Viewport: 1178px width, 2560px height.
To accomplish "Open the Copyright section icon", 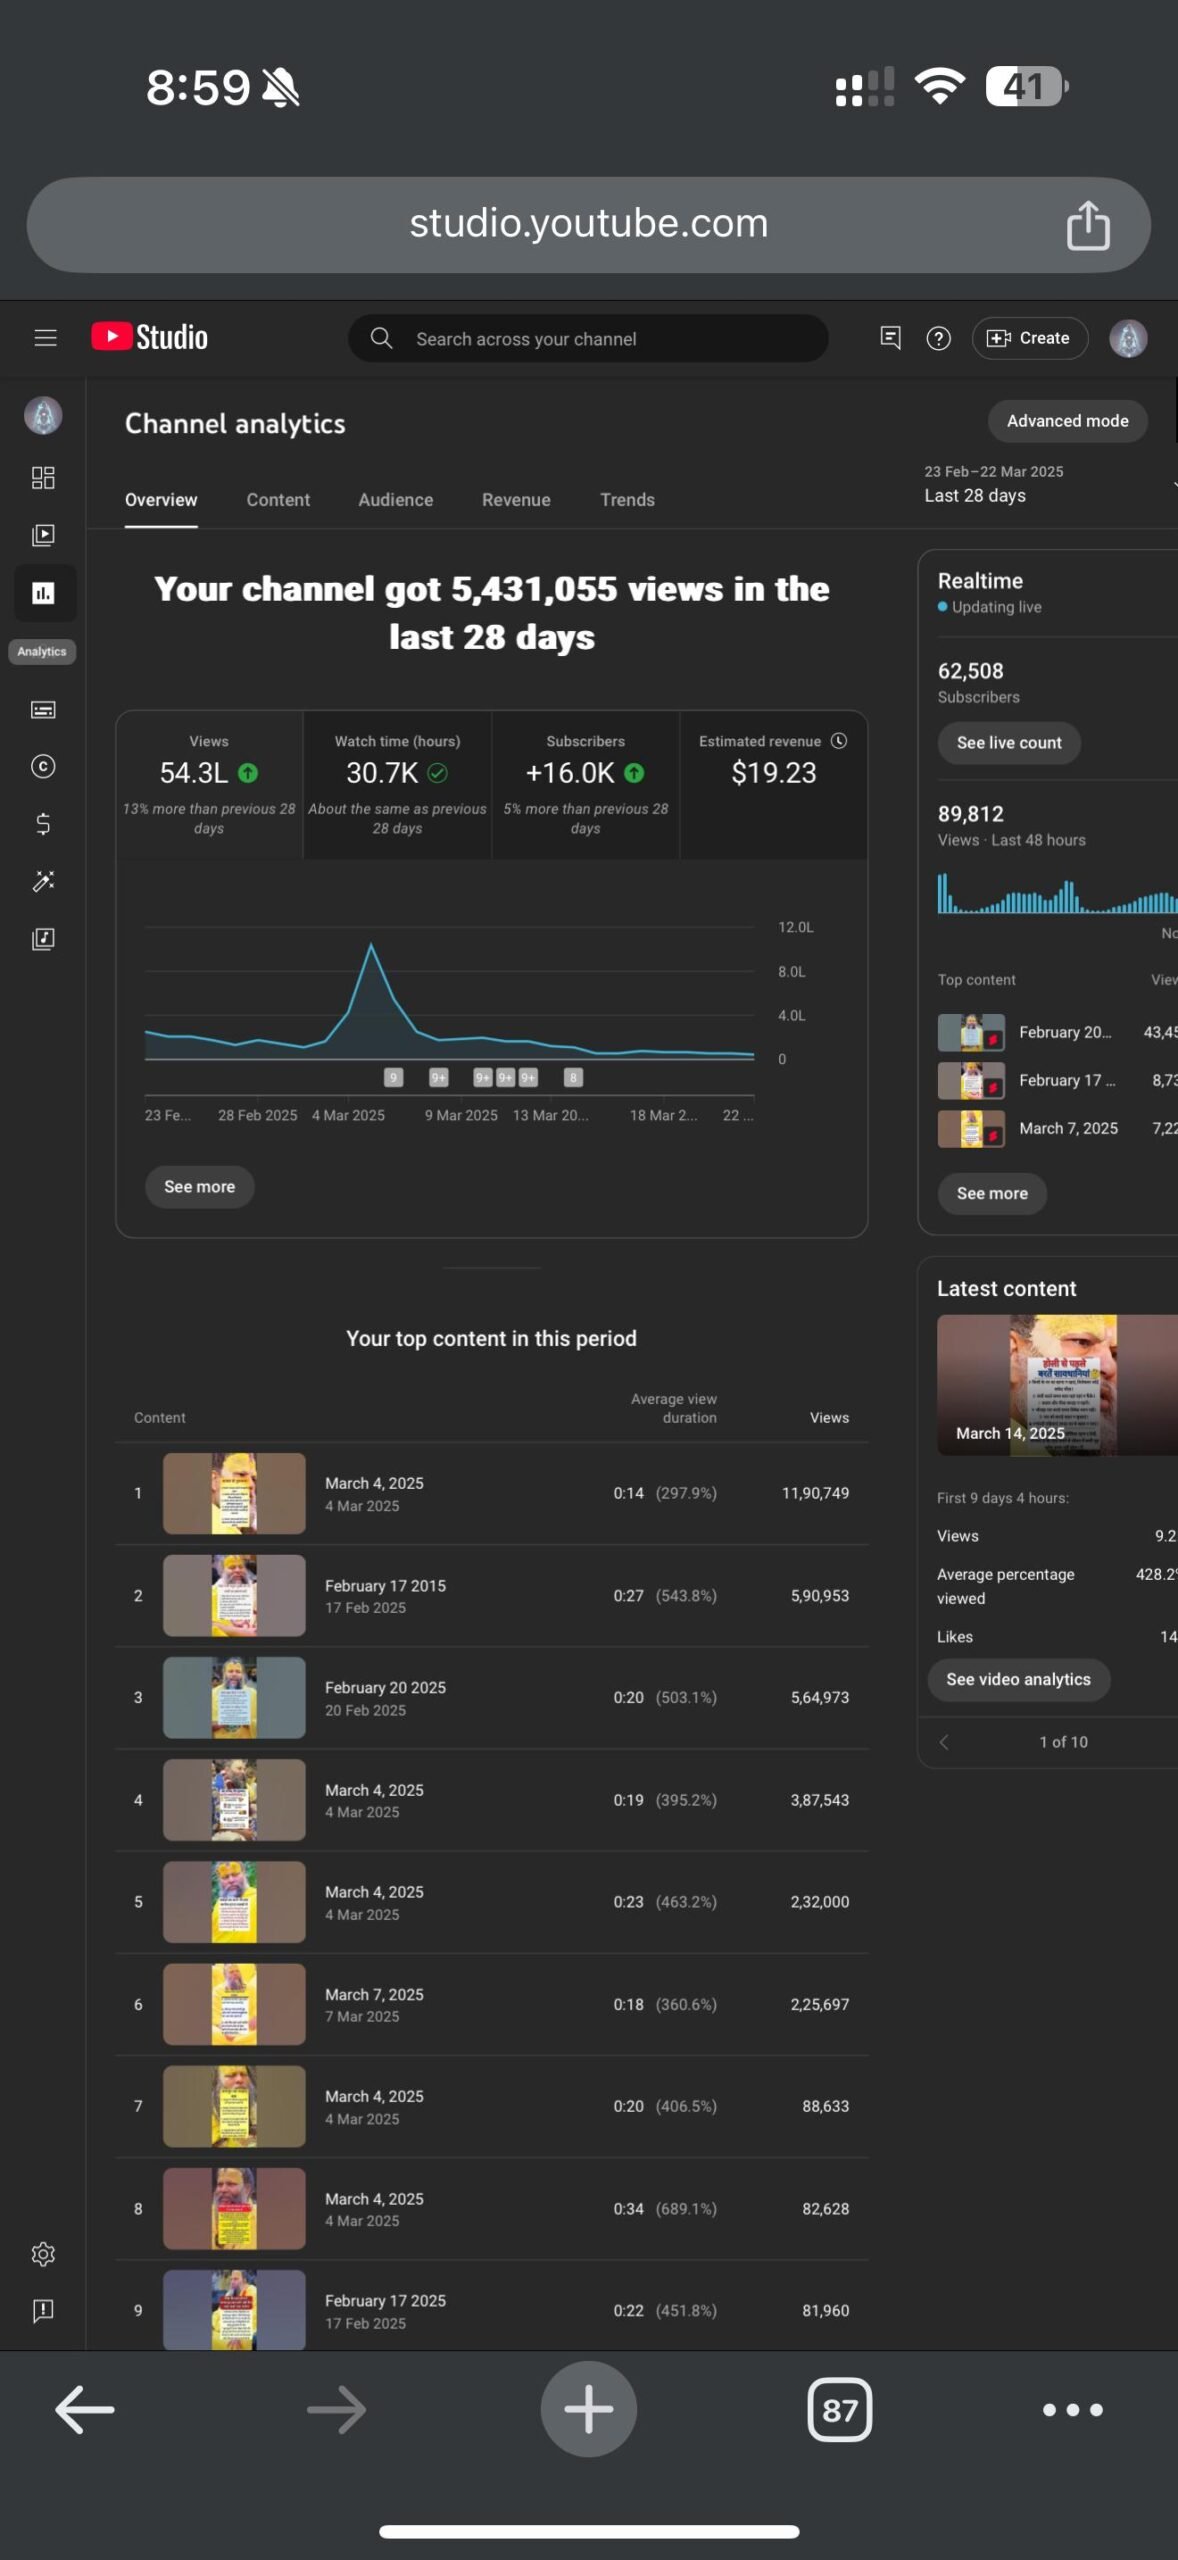I will [x=43, y=767].
